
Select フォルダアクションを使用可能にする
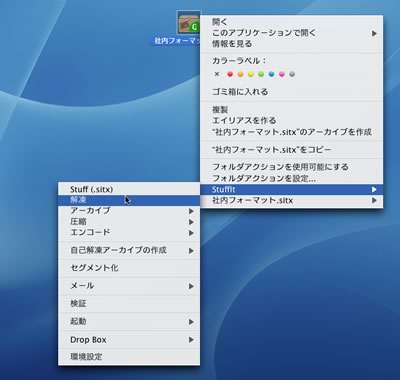tap(292, 167)
